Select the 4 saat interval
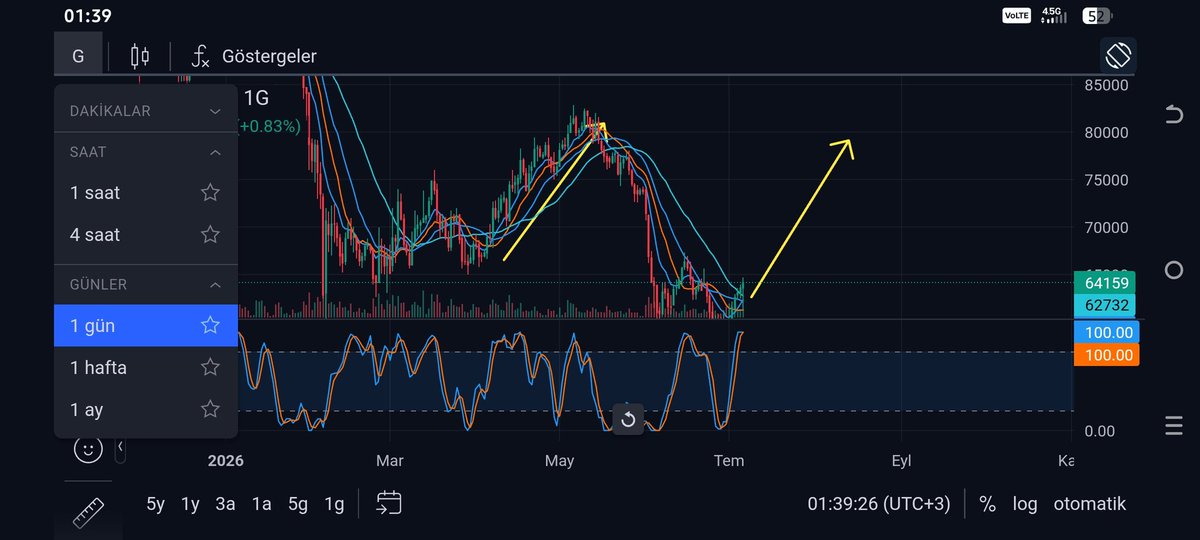The height and width of the screenshot is (540, 1200). point(146,235)
